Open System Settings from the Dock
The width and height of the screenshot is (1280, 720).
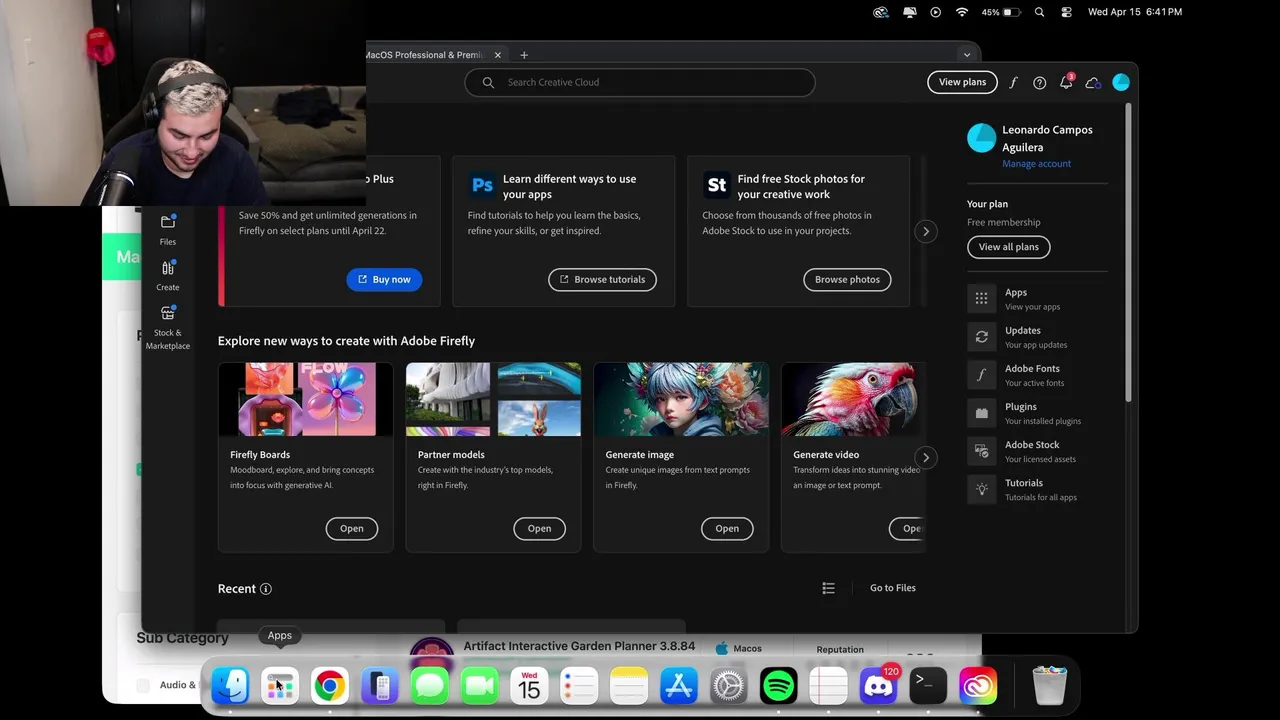point(728,686)
